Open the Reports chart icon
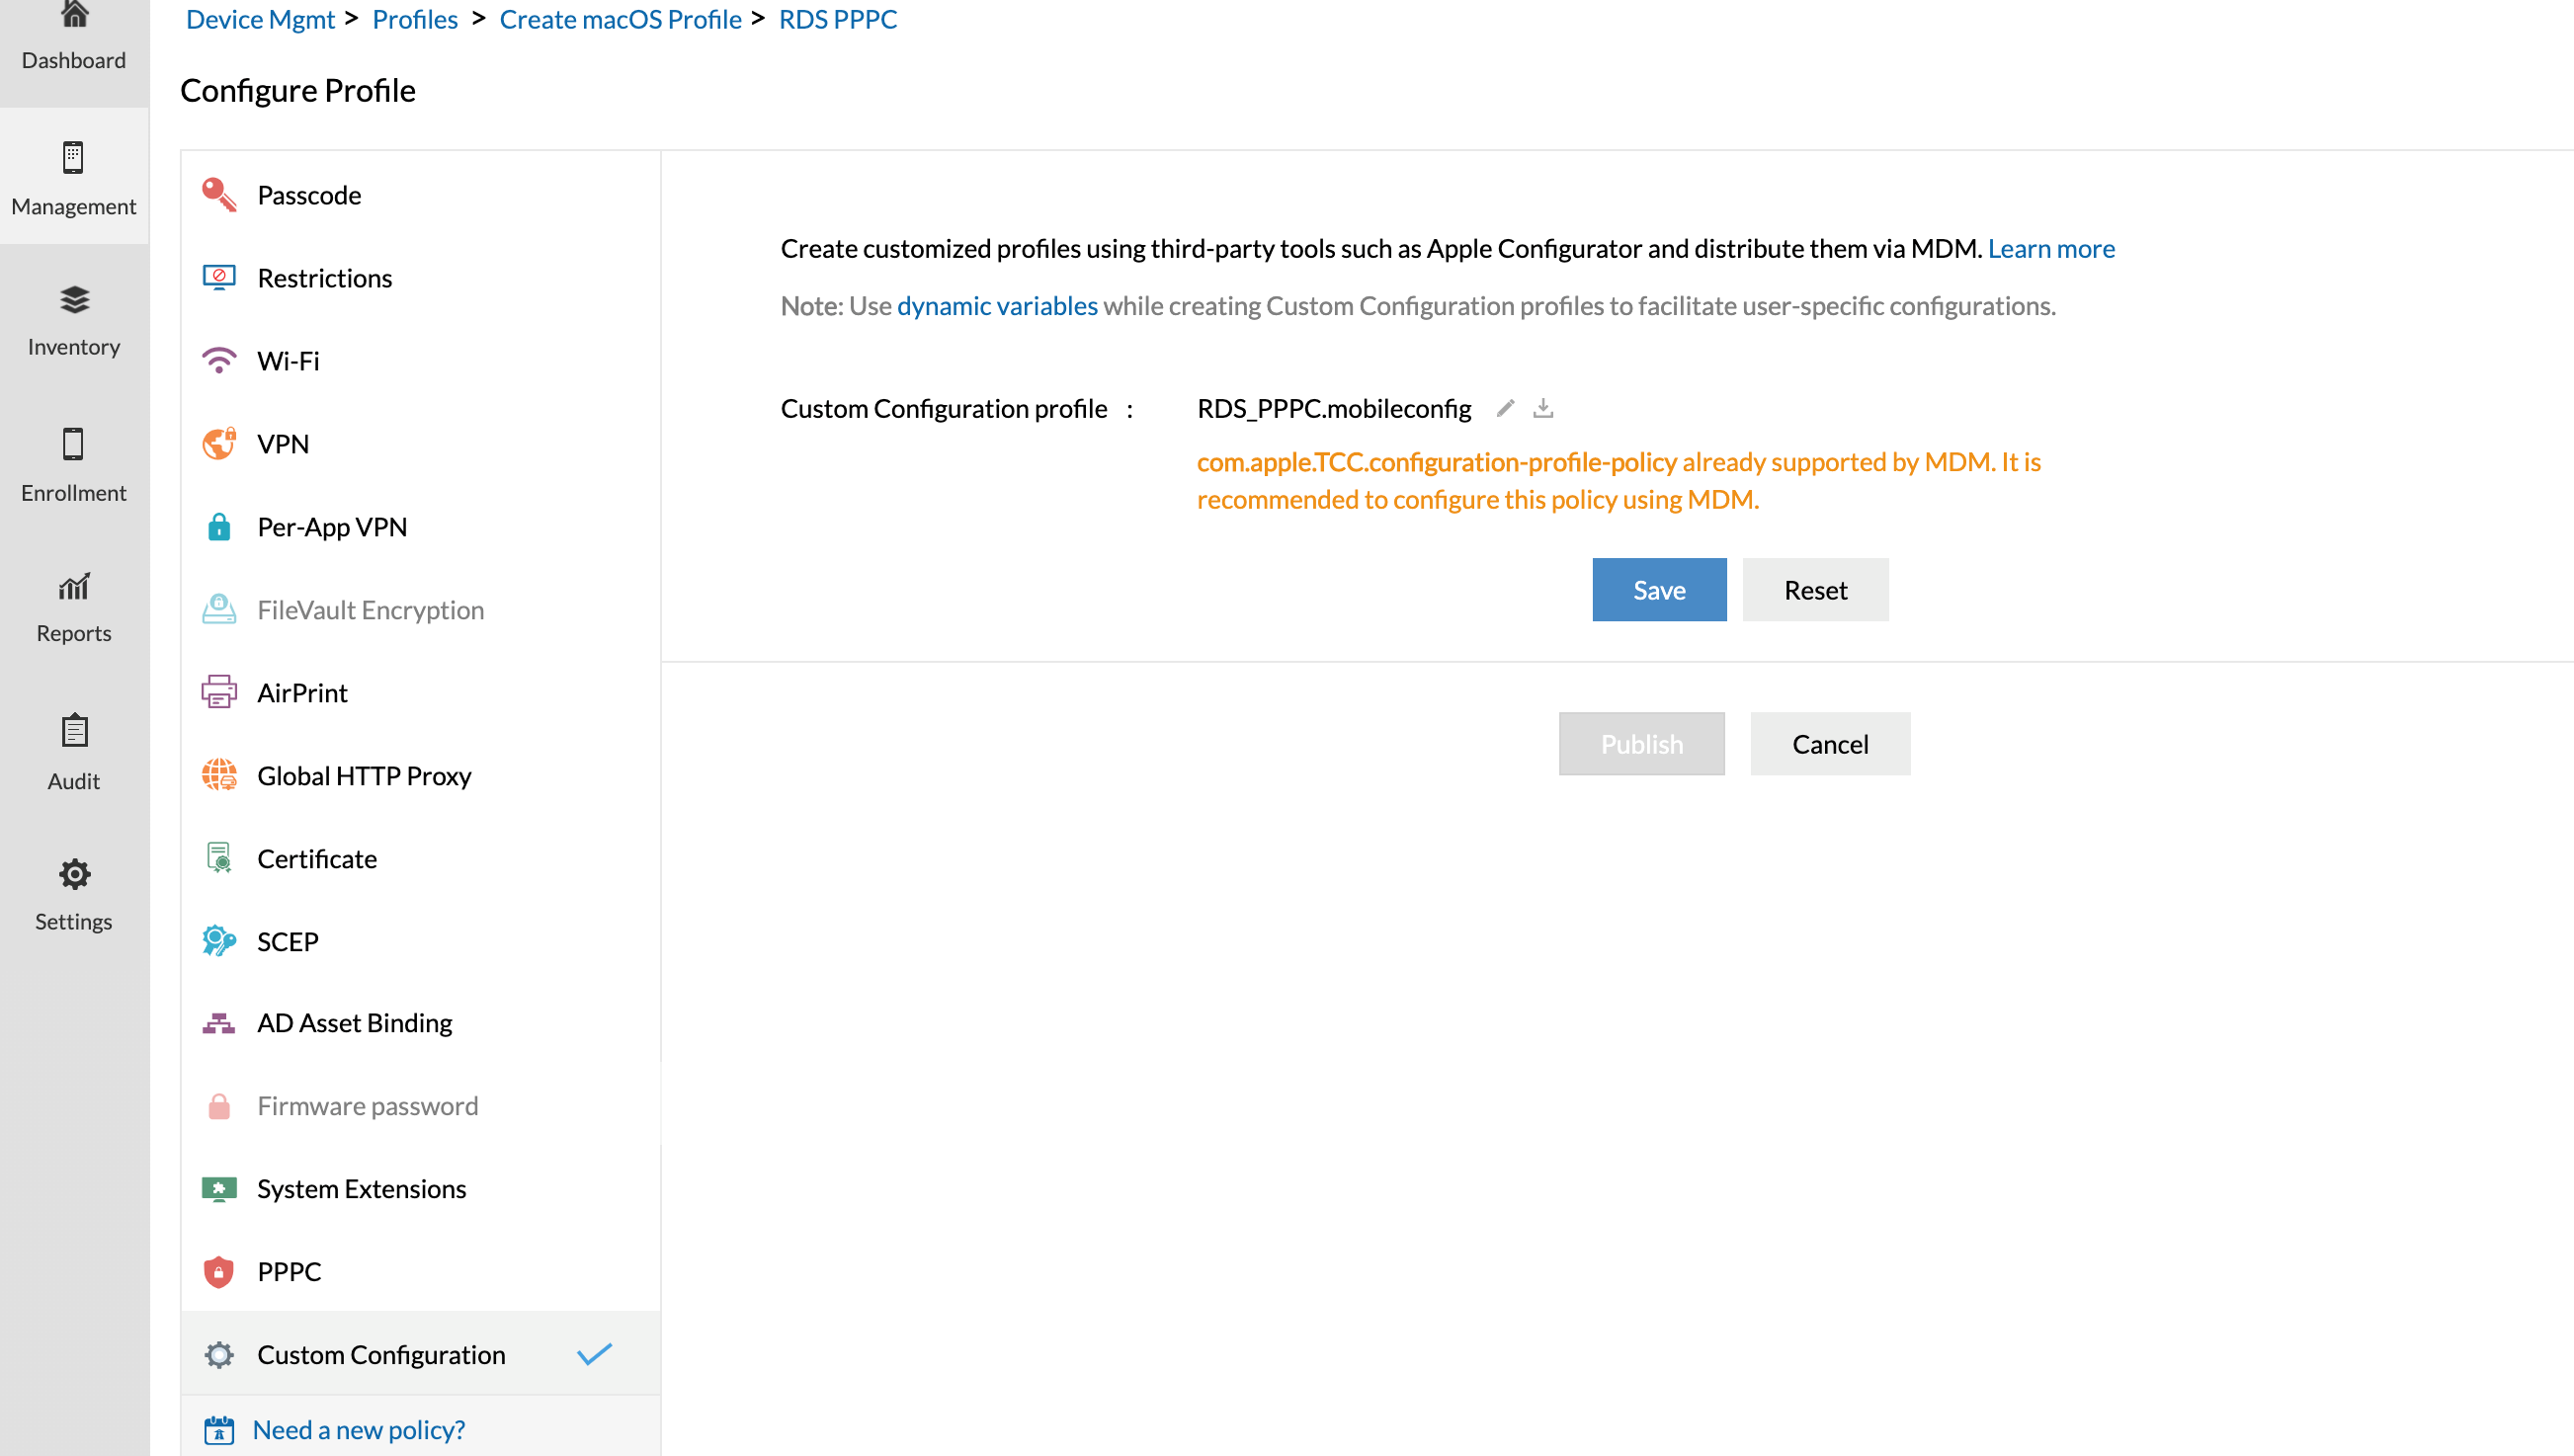 pyautogui.click(x=74, y=587)
